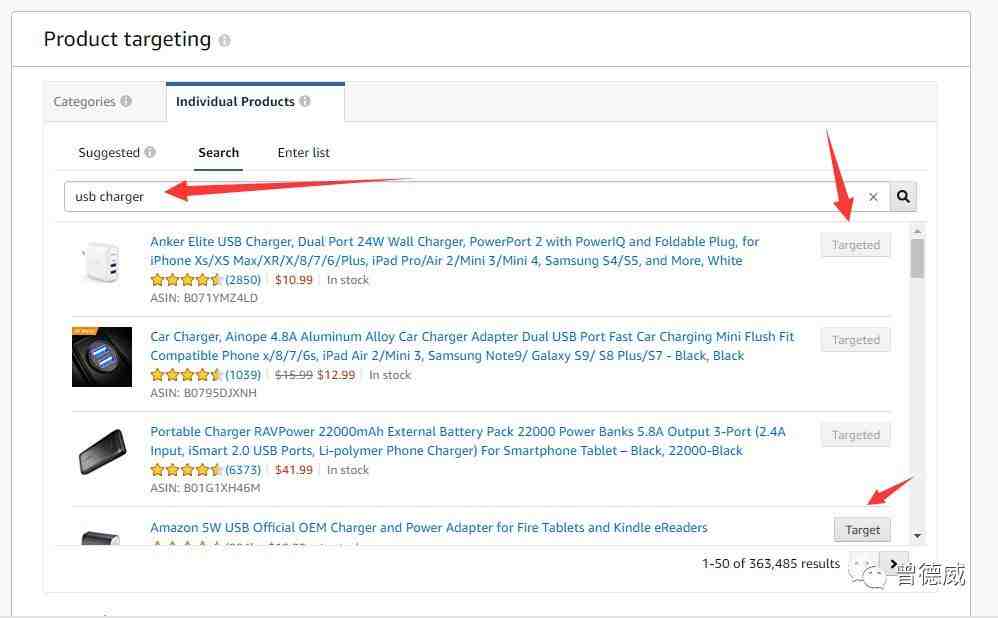Open the Amazon 5W USB Charger link
This screenshot has height=618, width=998.
click(428, 528)
